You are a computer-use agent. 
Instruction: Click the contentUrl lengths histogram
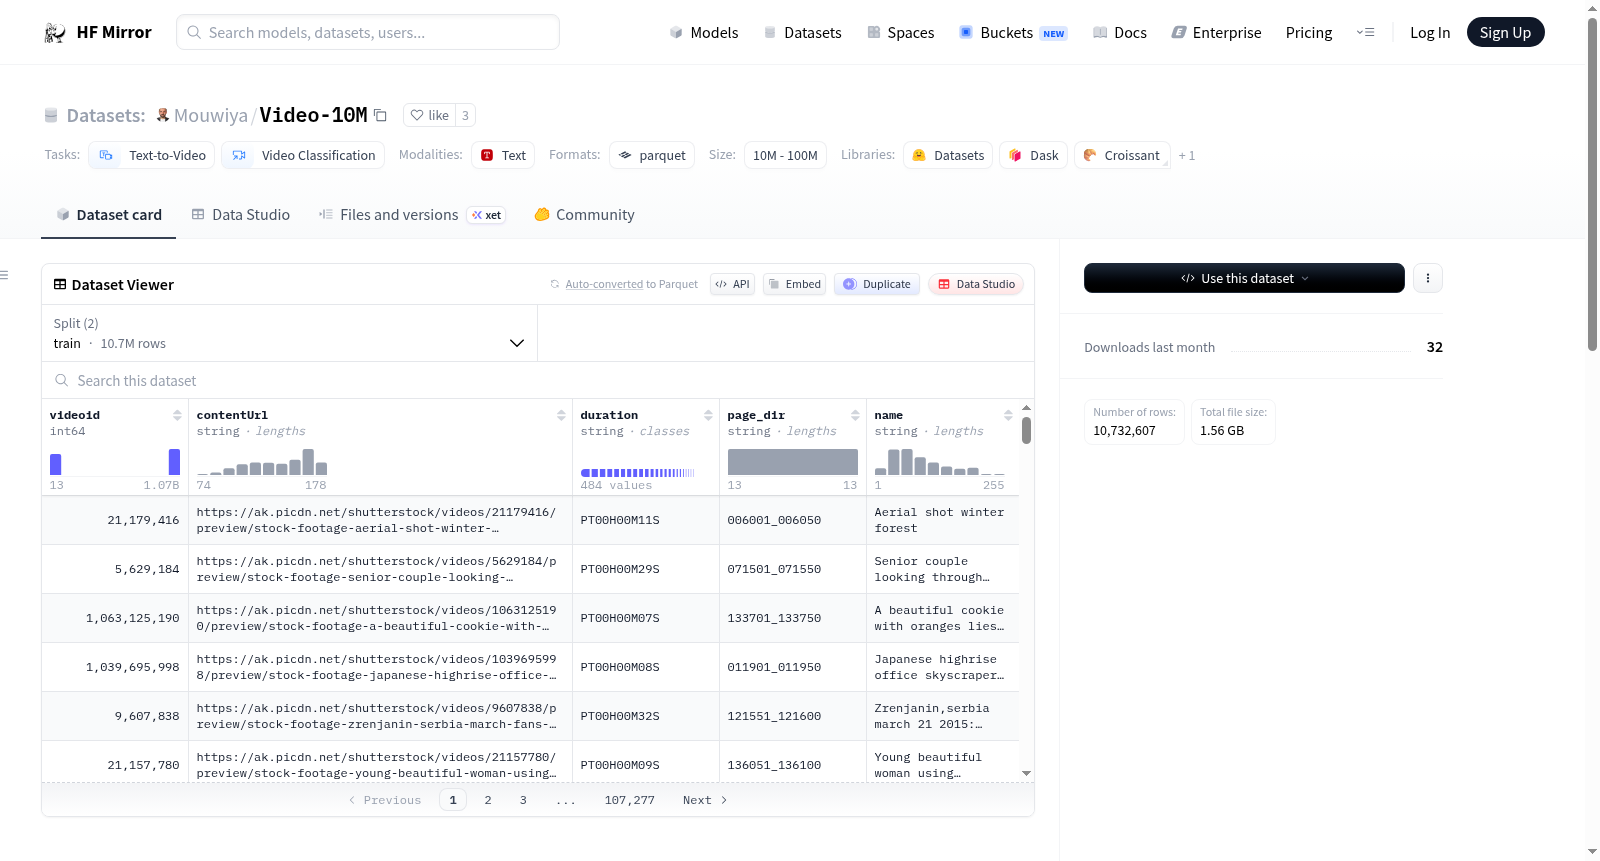coord(262,462)
